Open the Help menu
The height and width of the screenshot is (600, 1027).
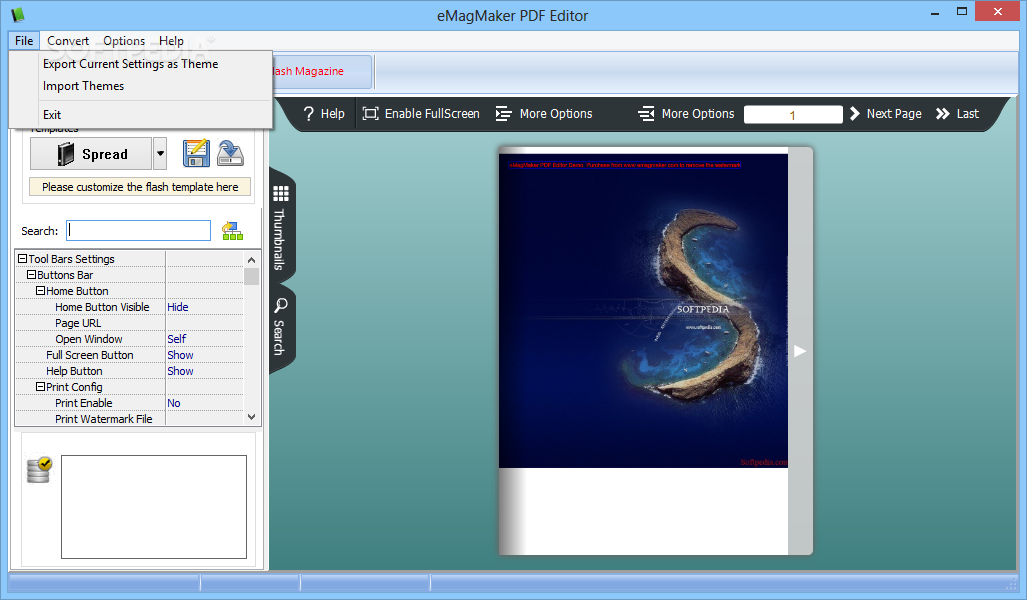tap(171, 41)
